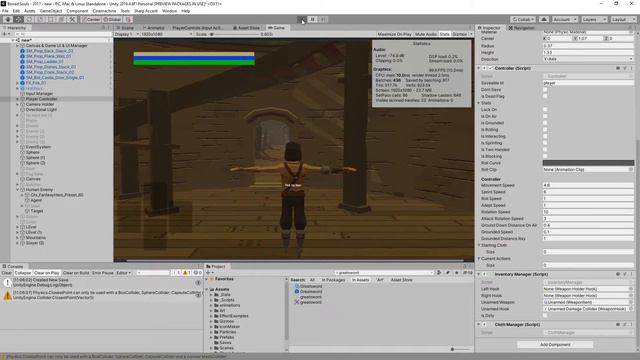Collapse the Controller (Script) component

click(x=479, y=68)
